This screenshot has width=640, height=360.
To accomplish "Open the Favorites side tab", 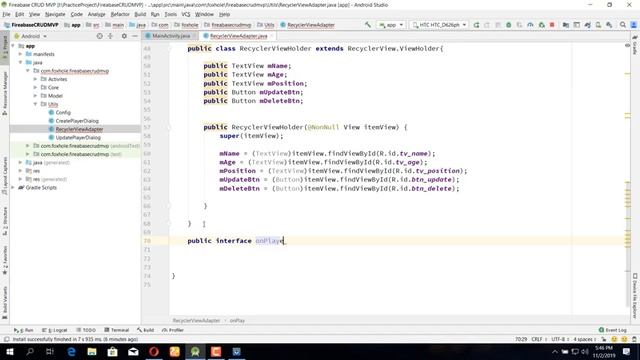I will pyautogui.click(x=5, y=260).
